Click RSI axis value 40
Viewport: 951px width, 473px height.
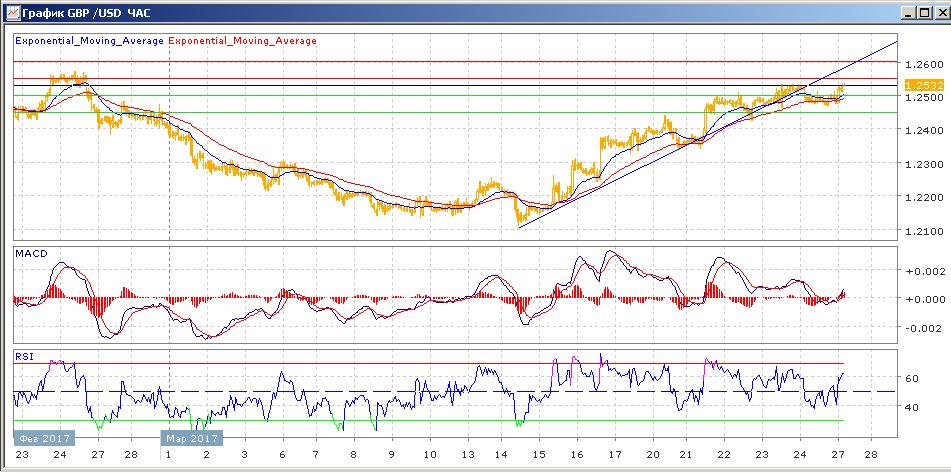point(914,407)
